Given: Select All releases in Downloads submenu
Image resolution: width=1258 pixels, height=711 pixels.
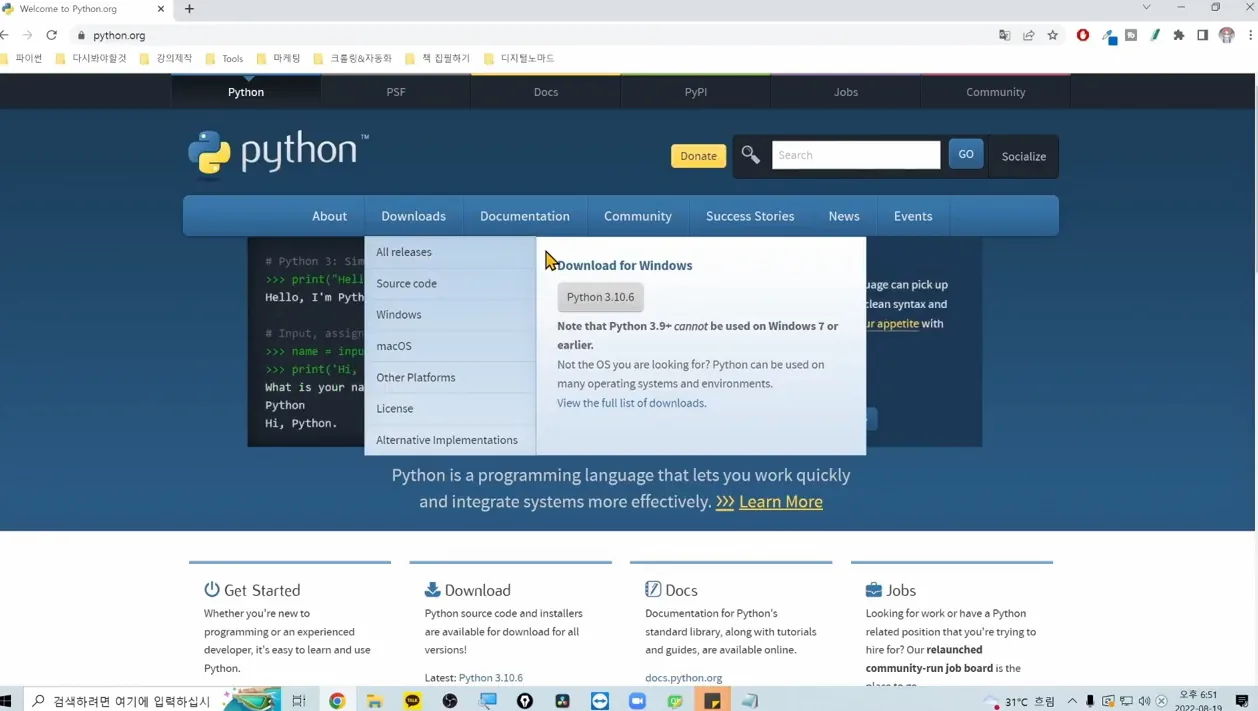Looking at the screenshot, I should click(450, 252).
